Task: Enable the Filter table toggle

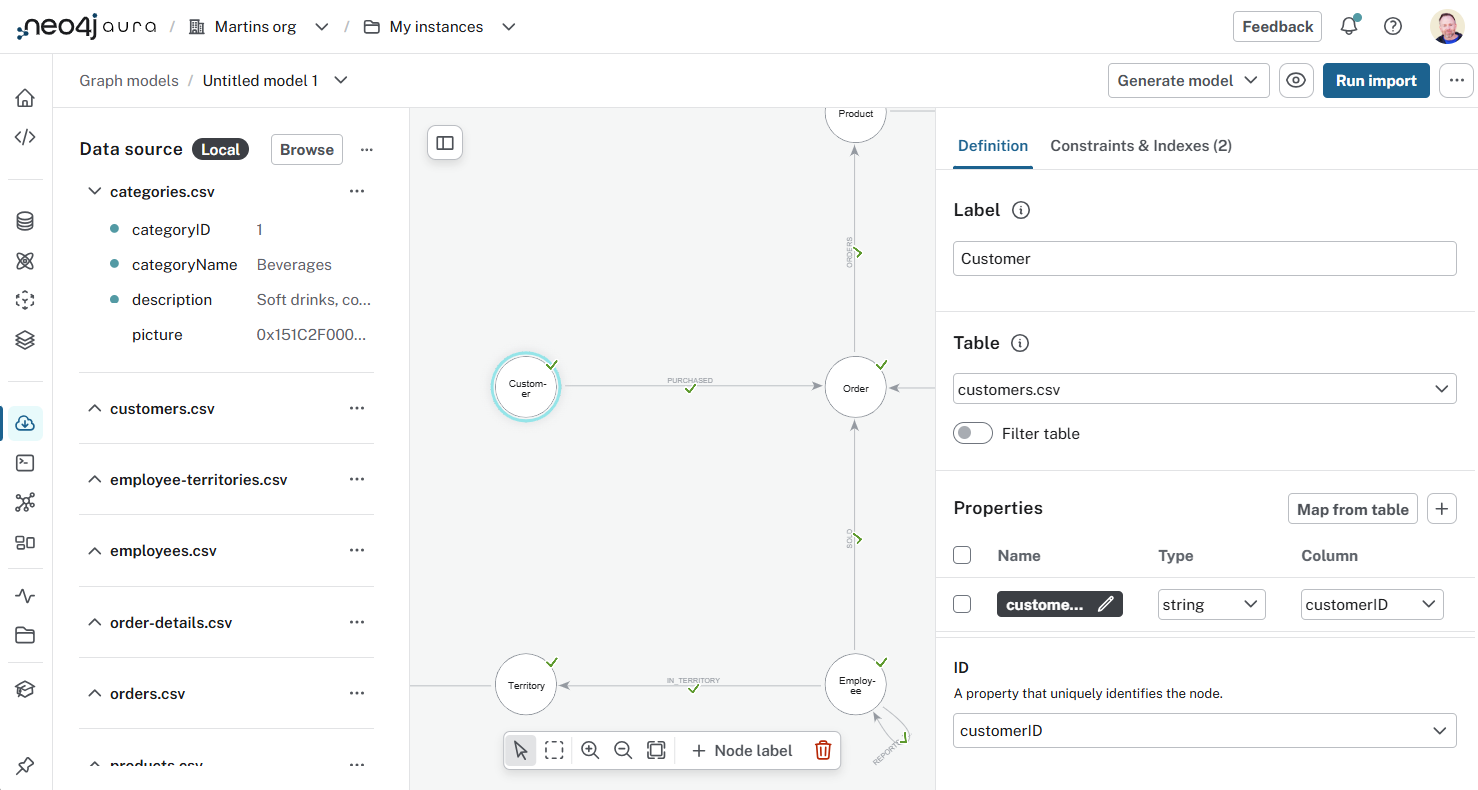Action: click(x=972, y=433)
